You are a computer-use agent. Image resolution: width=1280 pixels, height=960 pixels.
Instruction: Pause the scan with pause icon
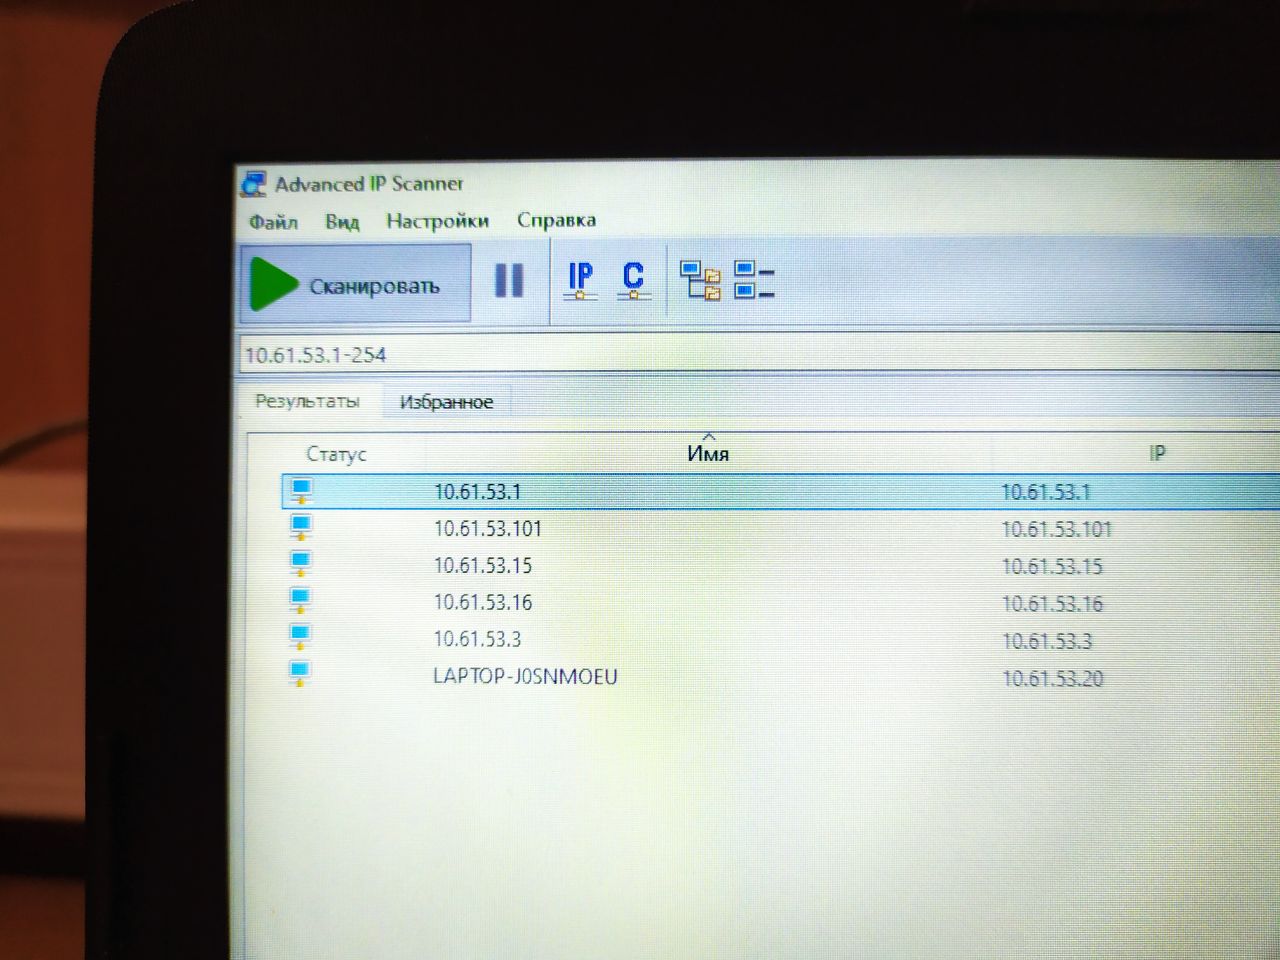click(x=509, y=280)
